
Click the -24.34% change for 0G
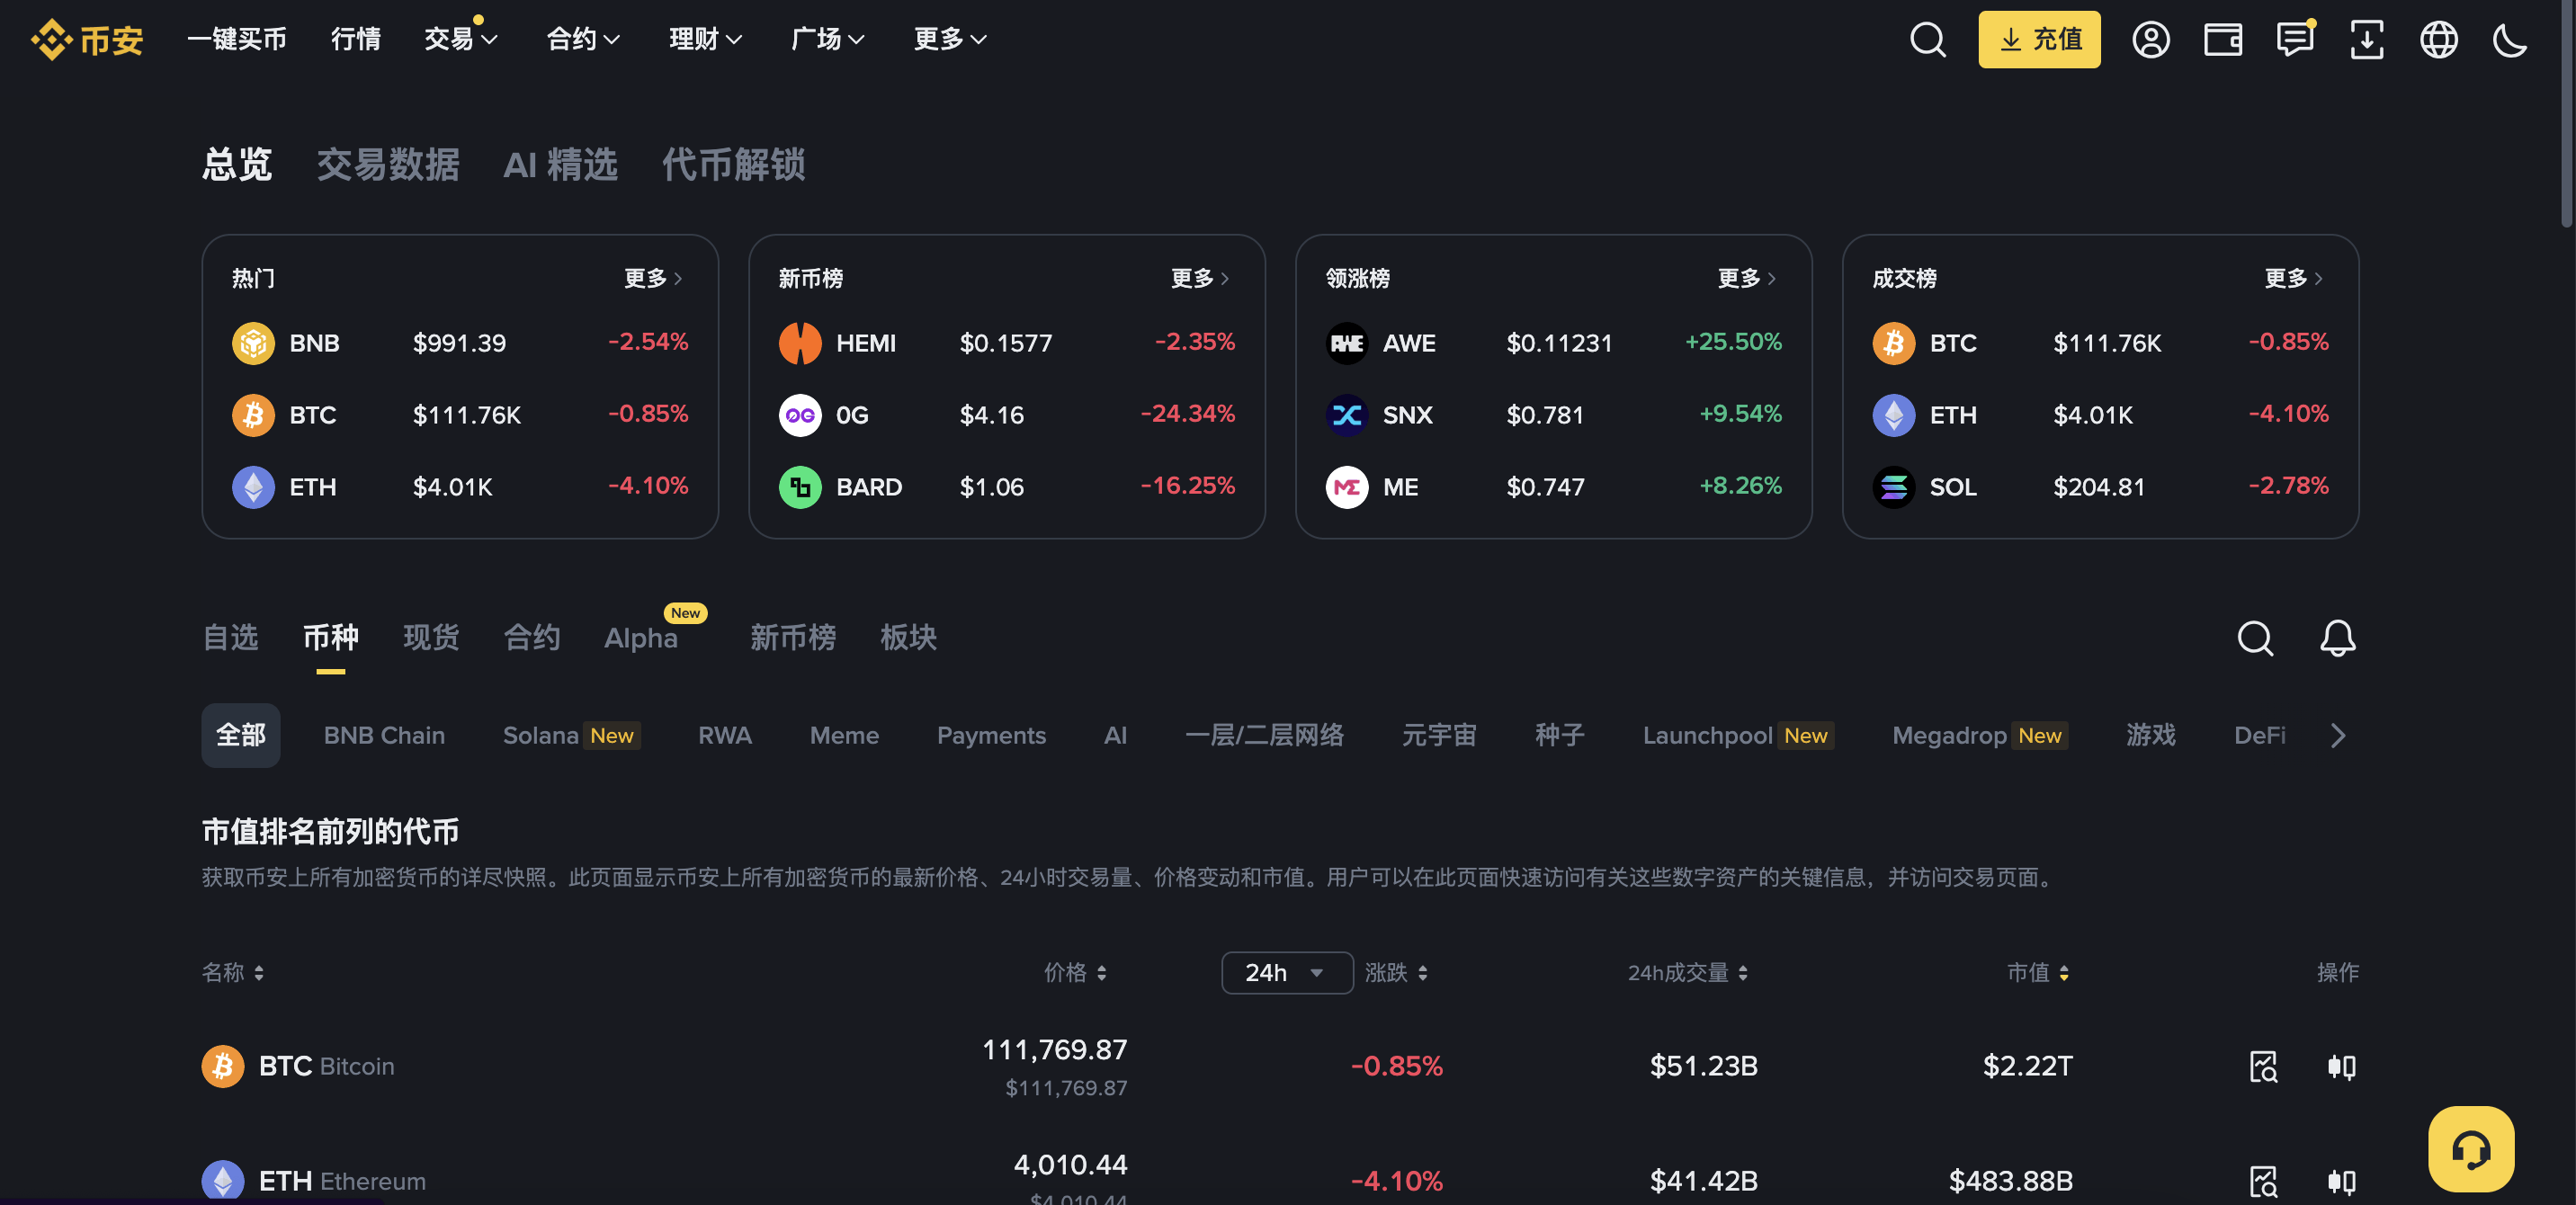(1188, 414)
